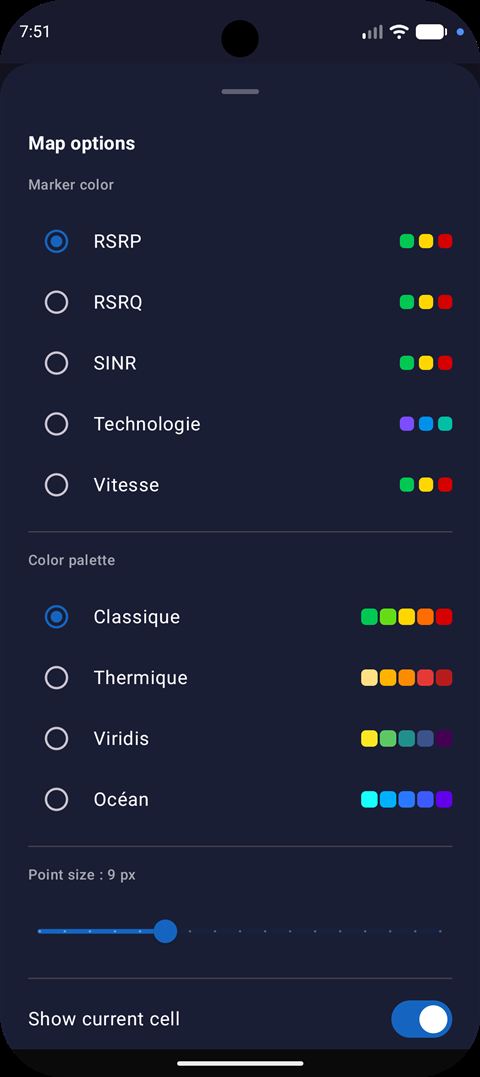Choose RSRQ as marker color
The width and height of the screenshot is (480, 1077).
pos(56,302)
